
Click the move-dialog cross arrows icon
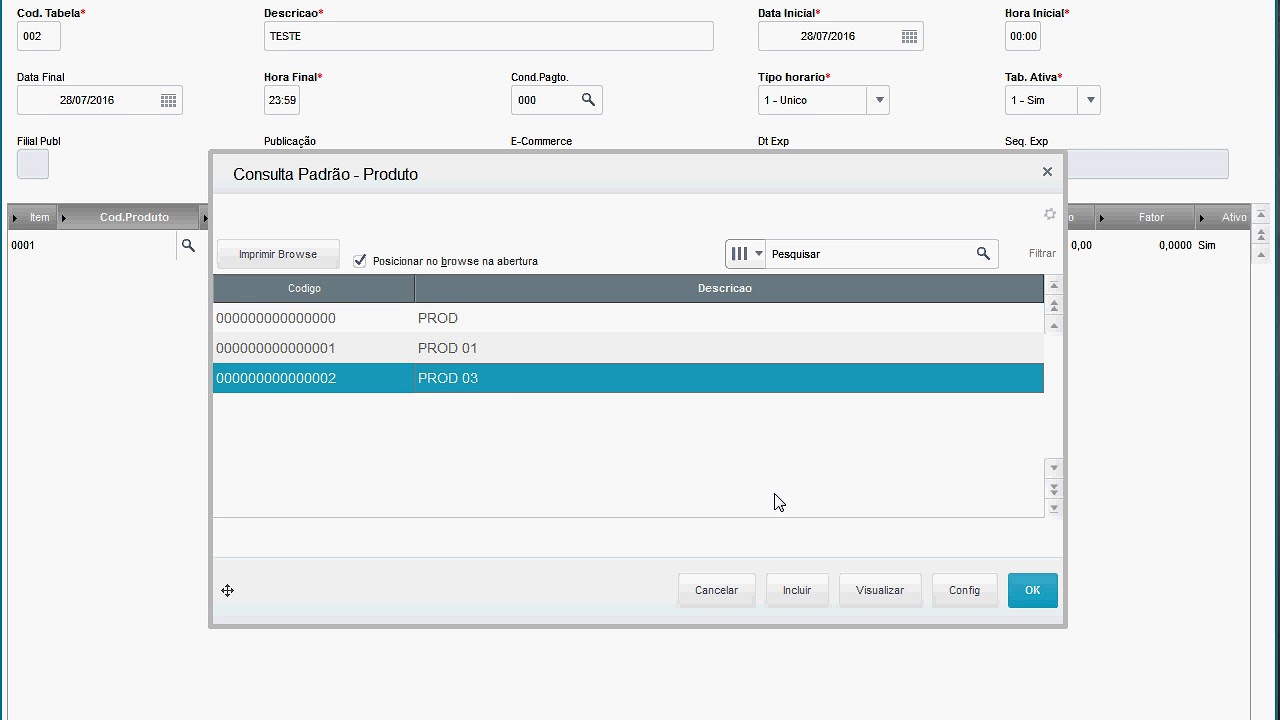coord(228,591)
